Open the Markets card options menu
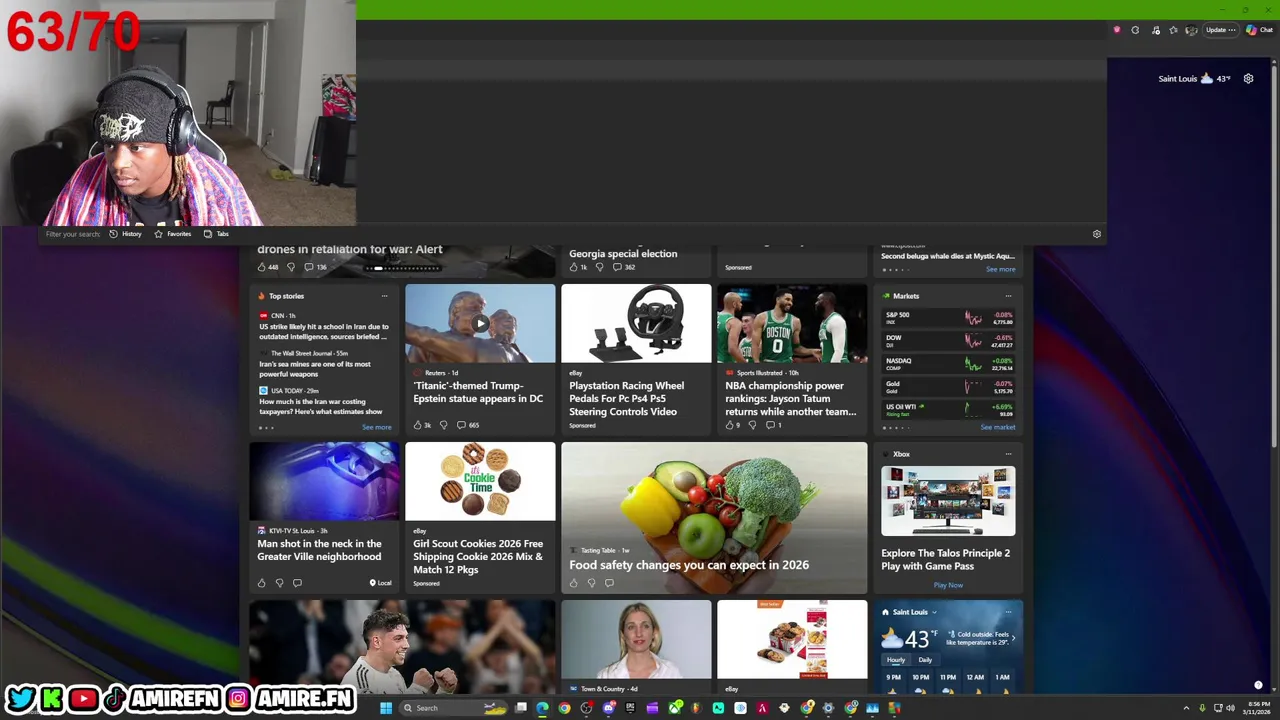Screen dimensions: 1280x720 tap(1008, 296)
